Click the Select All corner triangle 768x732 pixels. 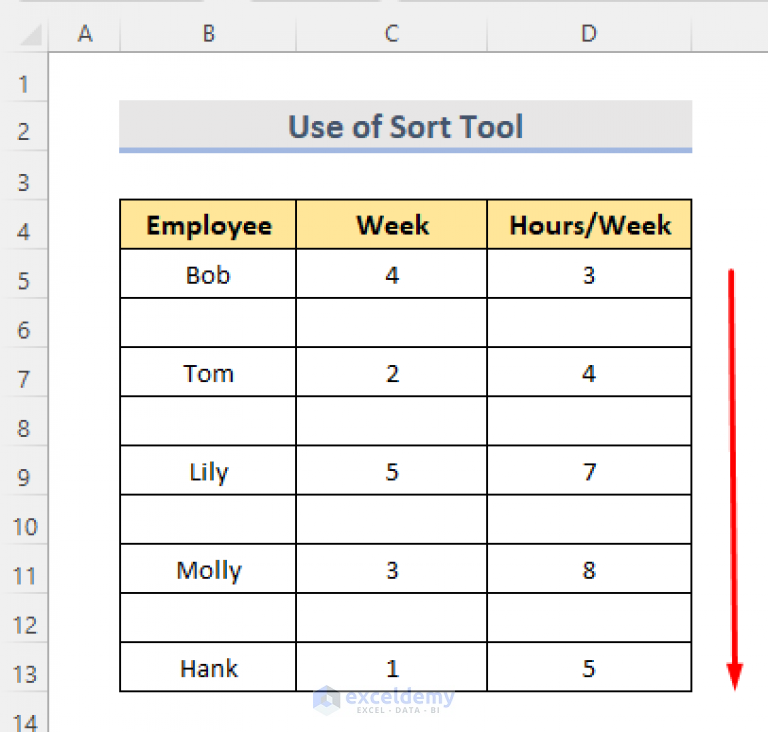pos(31,34)
